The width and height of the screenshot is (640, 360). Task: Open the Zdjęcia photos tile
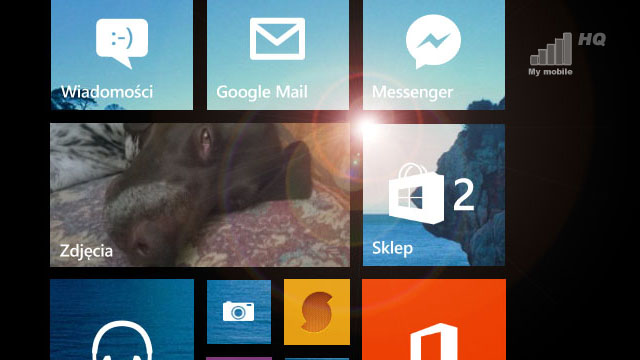200,195
